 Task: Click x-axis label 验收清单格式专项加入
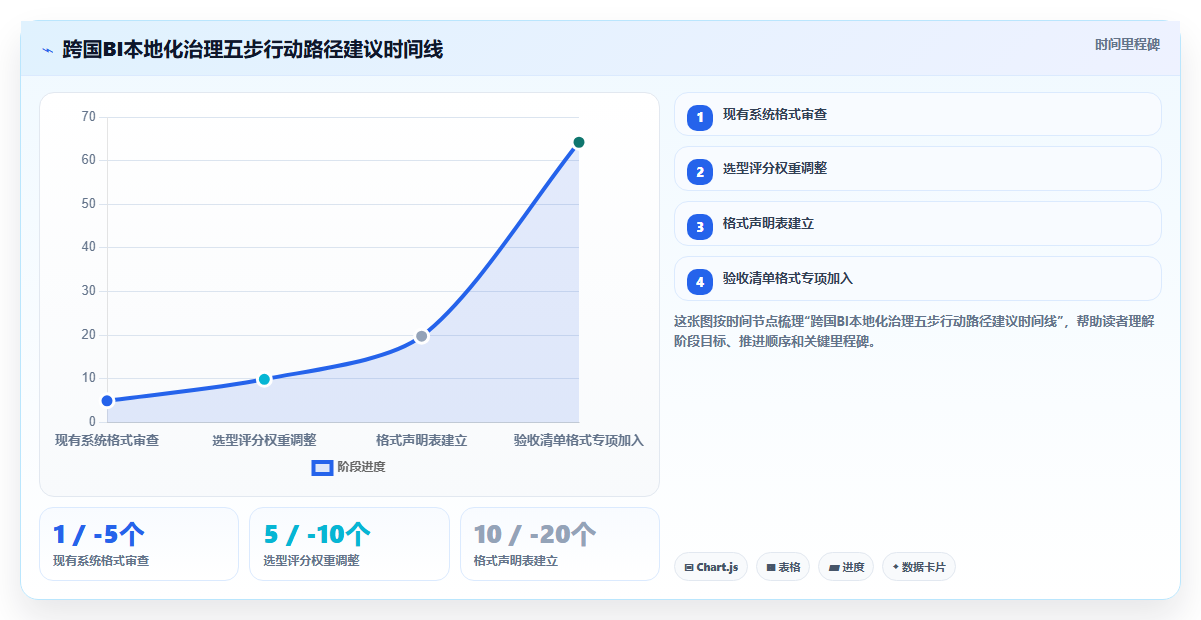pyautogui.click(x=579, y=440)
